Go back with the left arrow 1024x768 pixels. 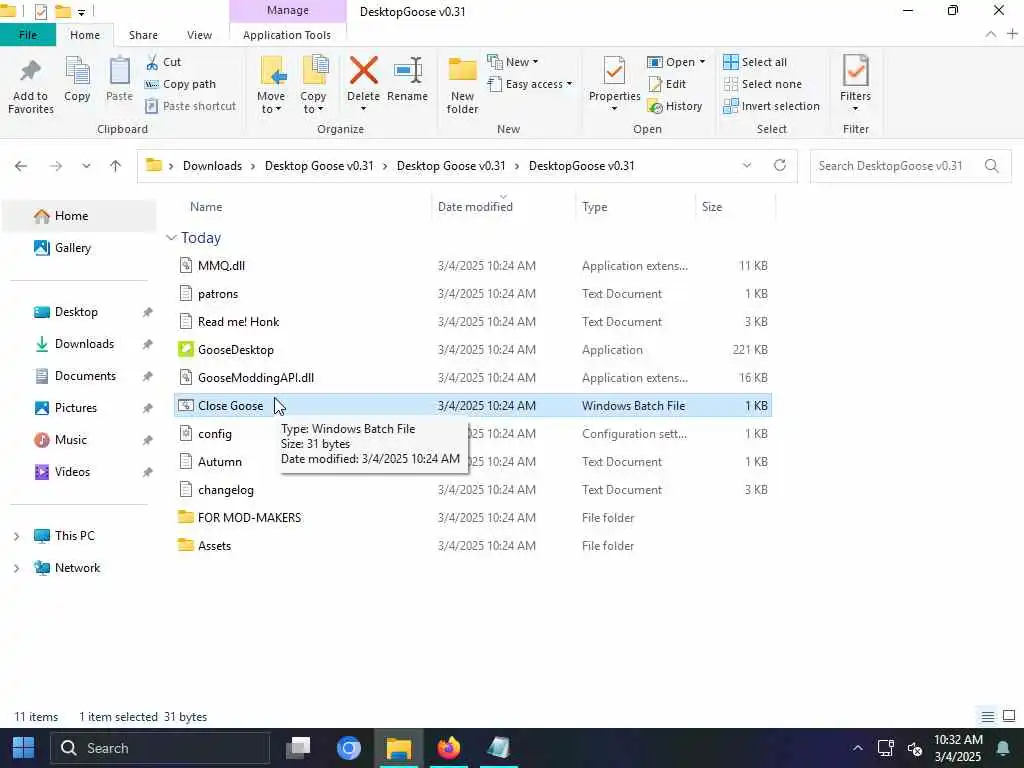click(21, 166)
